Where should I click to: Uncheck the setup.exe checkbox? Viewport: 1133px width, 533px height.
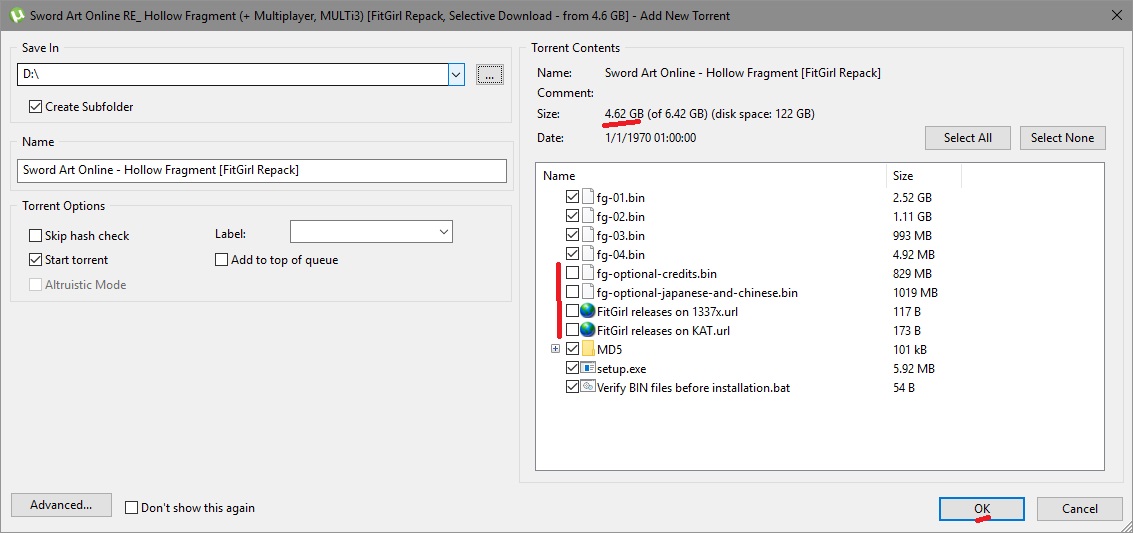tap(572, 368)
